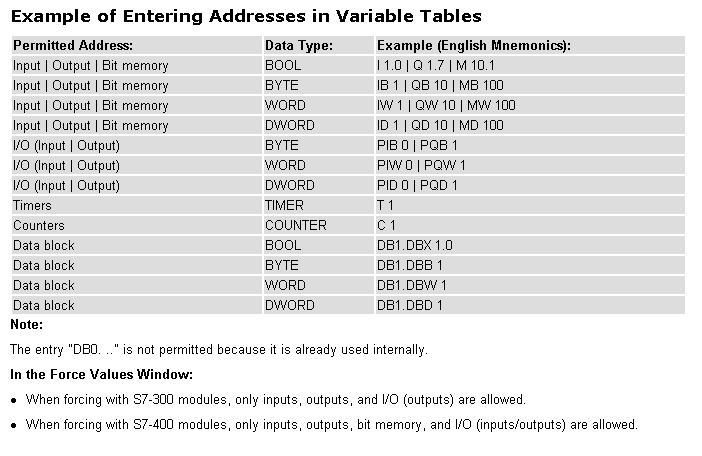Select the "PIW 0 | PQW 1" cell
The image size is (702, 456).
click(421, 165)
